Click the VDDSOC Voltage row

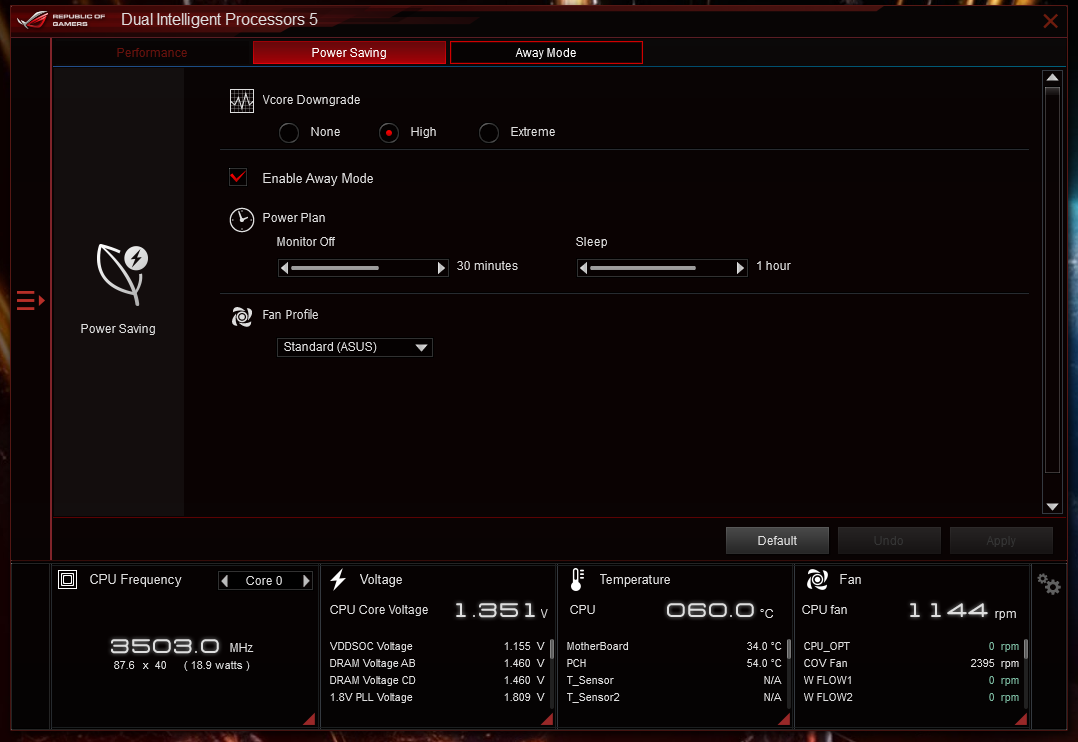pyautogui.click(x=437, y=646)
